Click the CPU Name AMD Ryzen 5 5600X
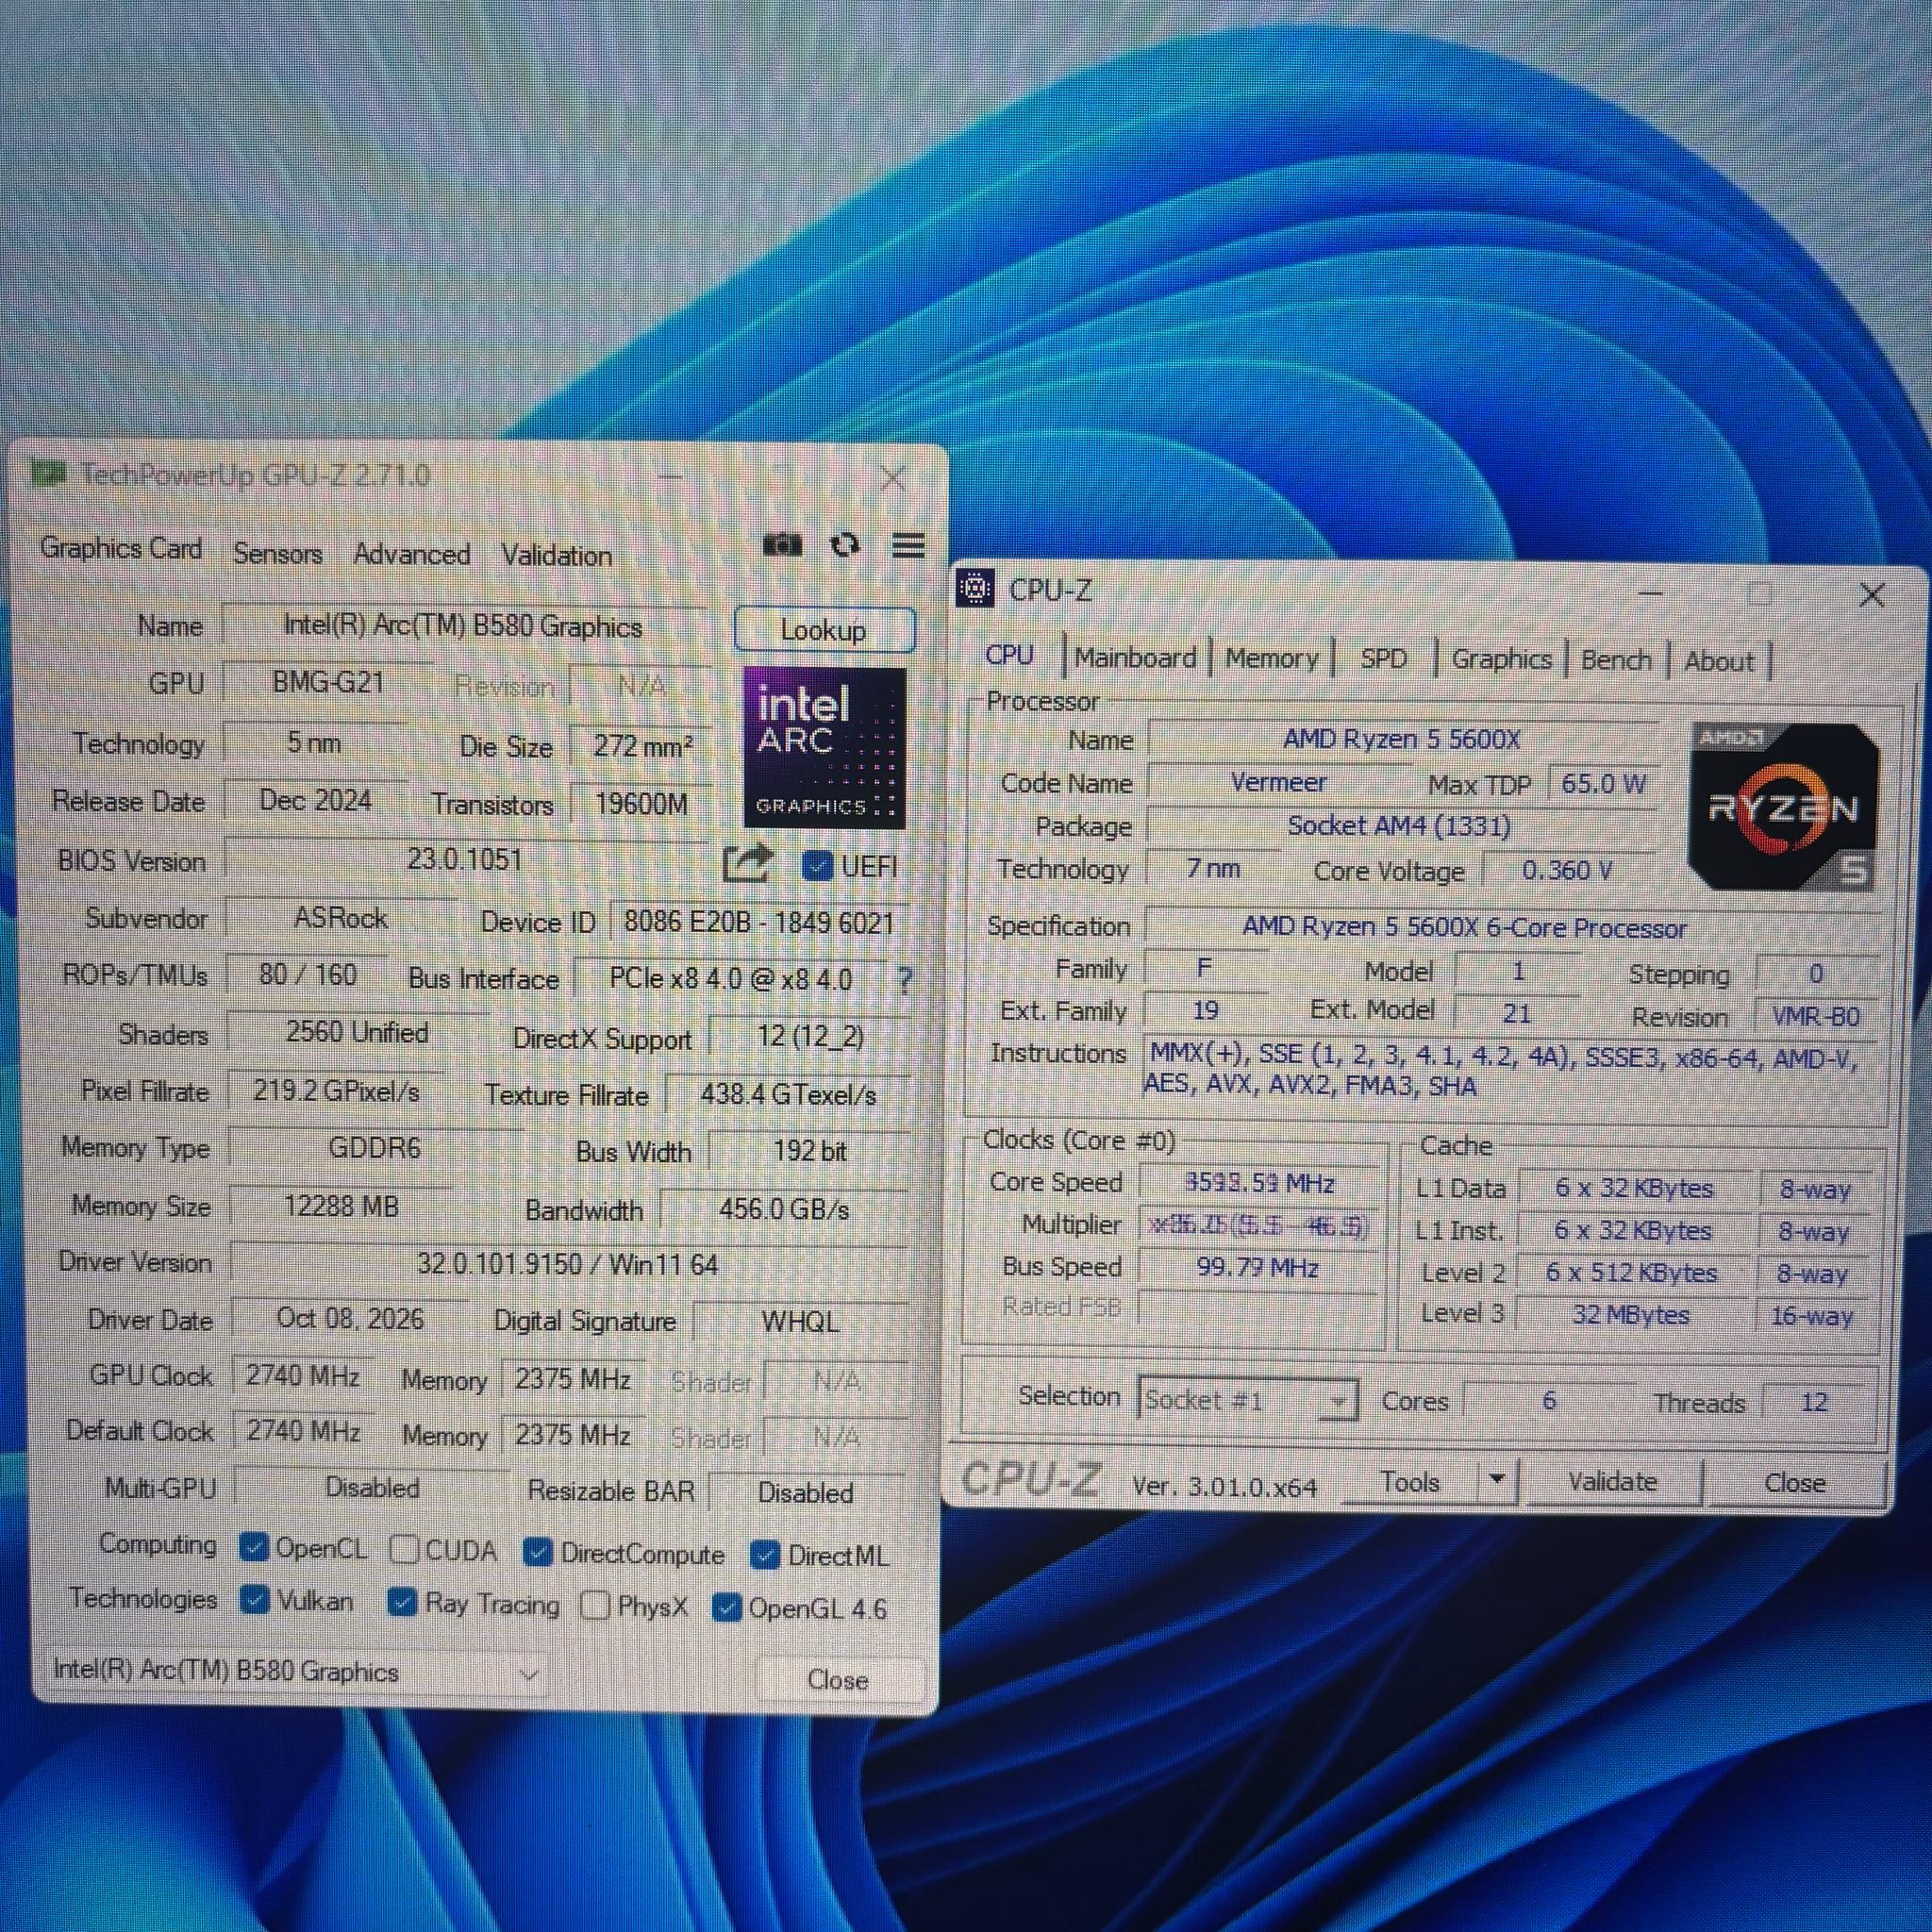The width and height of the screenshot is (1932, 1932). pos(1401,739)
